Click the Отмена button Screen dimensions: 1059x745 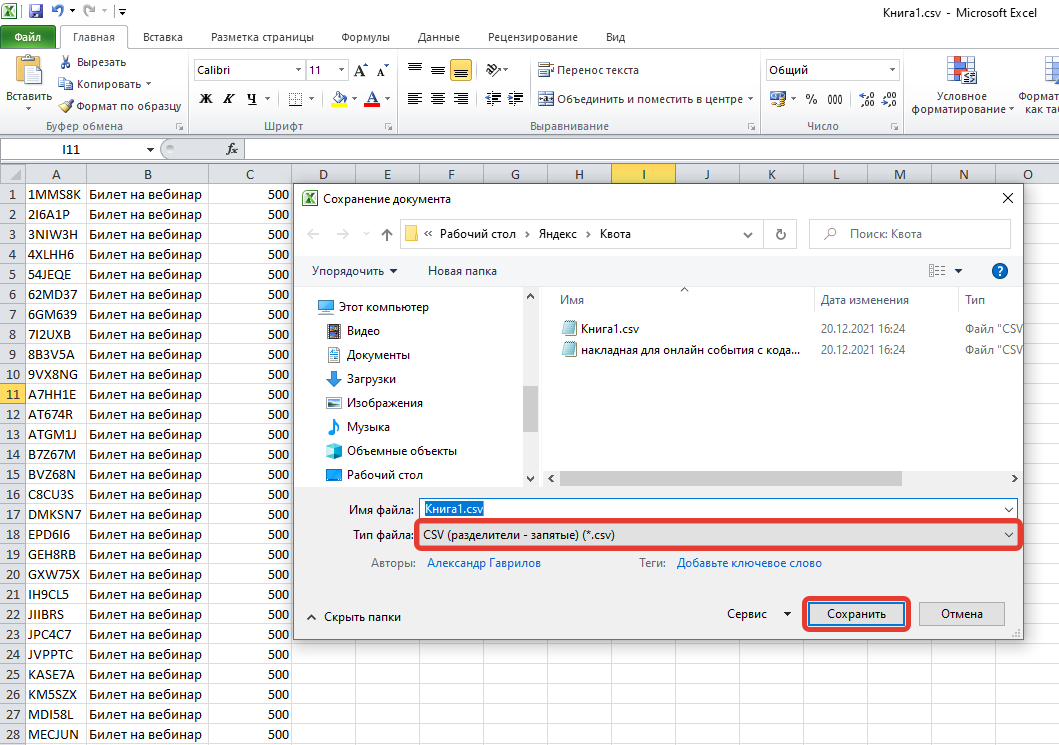click(961, 614)
